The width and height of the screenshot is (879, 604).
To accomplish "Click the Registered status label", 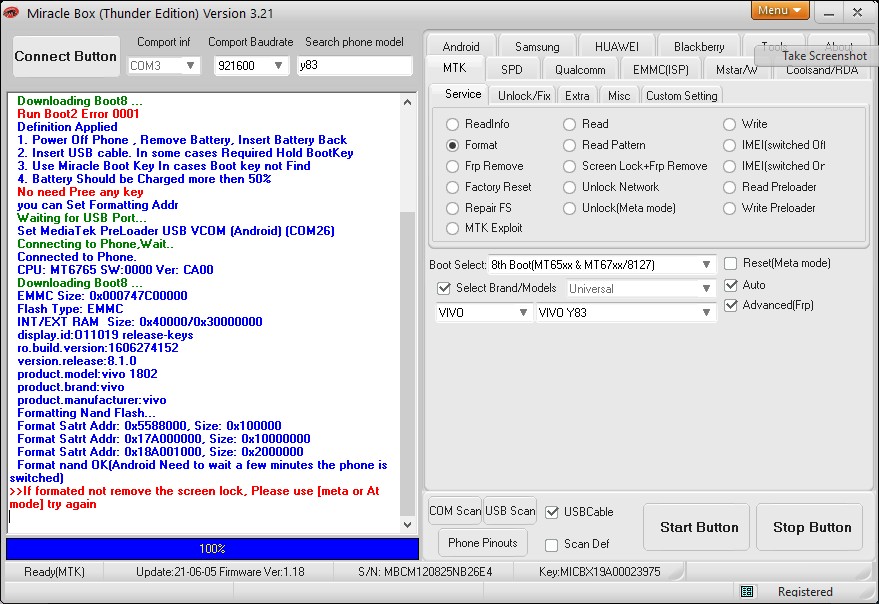I will click(x=805, y=592).
